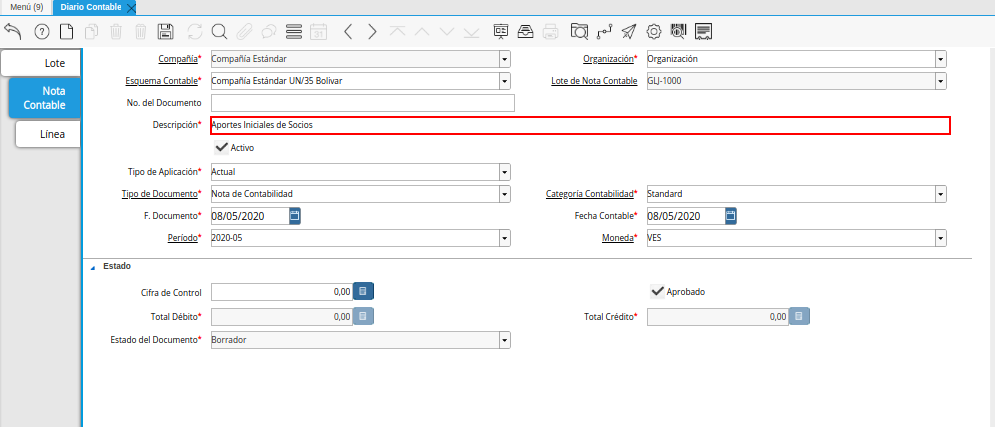The image size is (995, 427).
Task: Click the first Delete trash icon
Action: (117, 31)
